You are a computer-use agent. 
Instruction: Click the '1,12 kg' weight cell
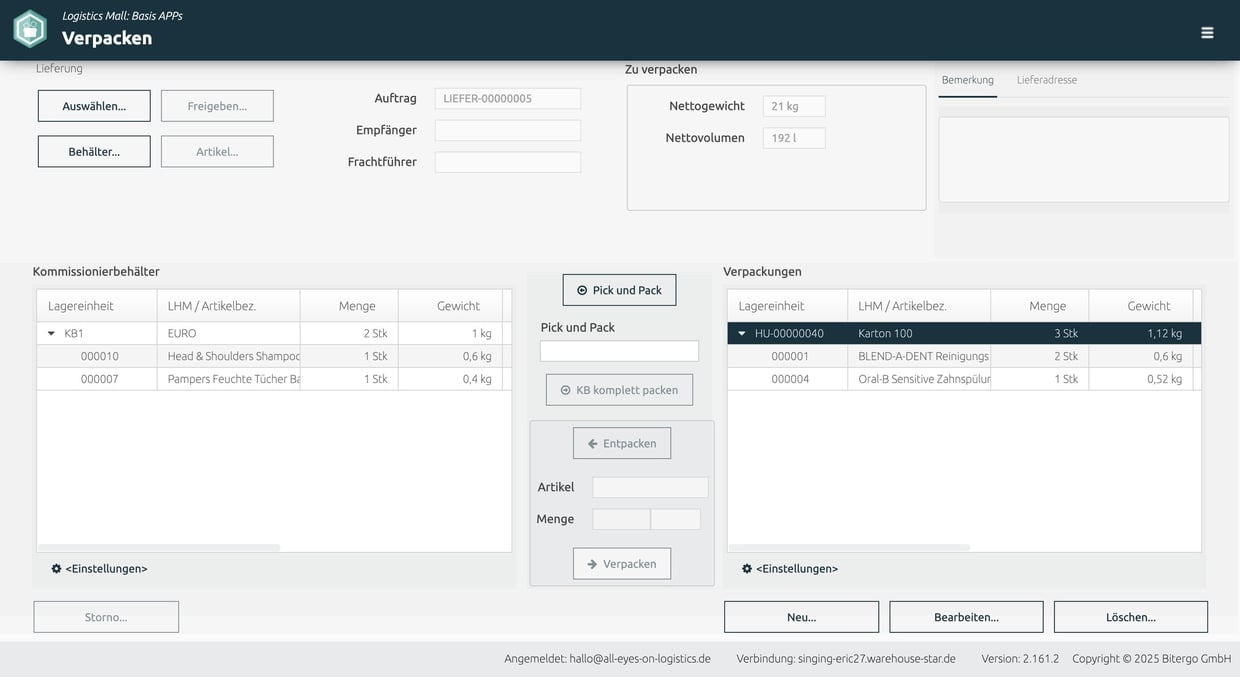tap(1141, 333)
